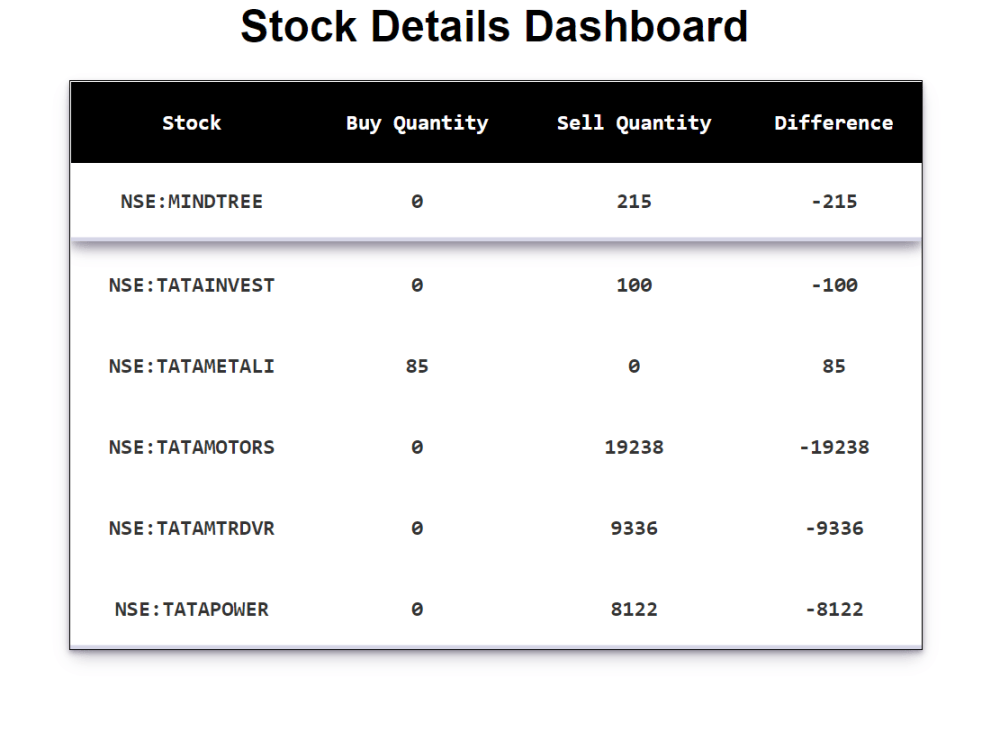Select the NSE:TATAPOWER stock cell

[x=191, y=609]
